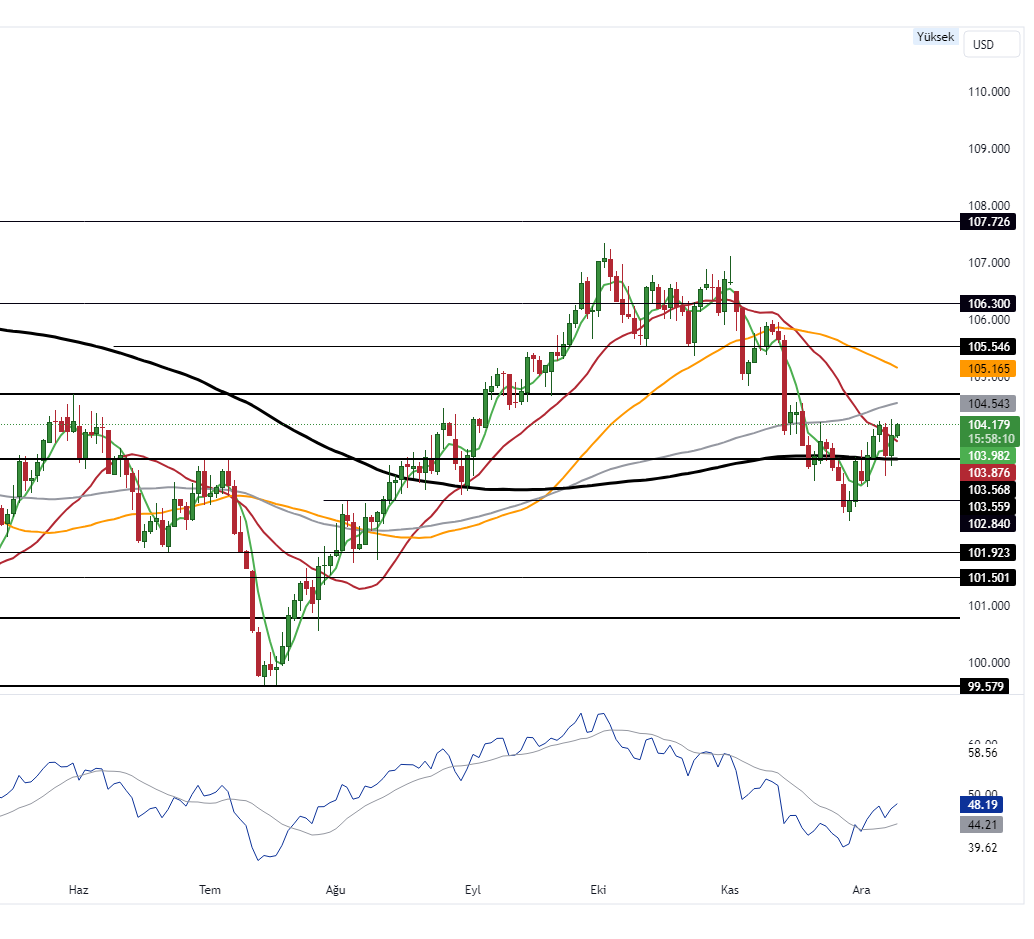Click the Yüksek label tag
This screenshot has height=939, width=1034.
(x=936, y=37)
